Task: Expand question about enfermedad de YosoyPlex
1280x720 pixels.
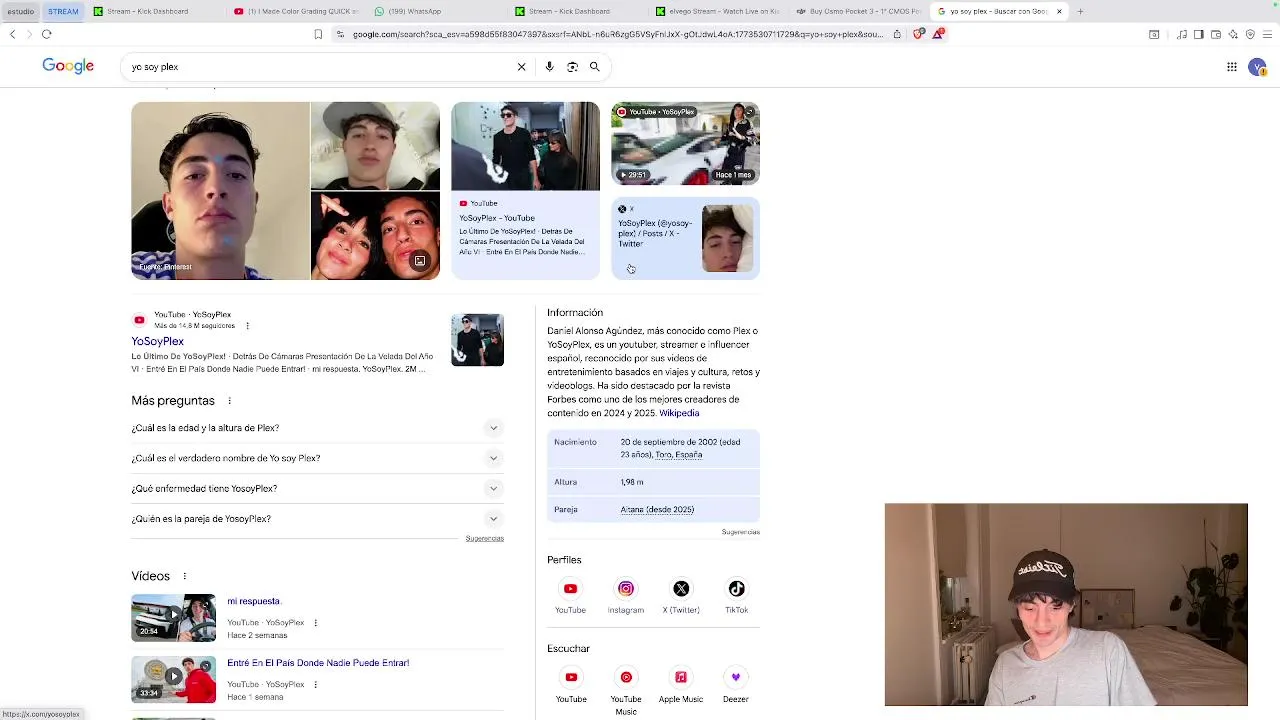Action: [317, 489]
